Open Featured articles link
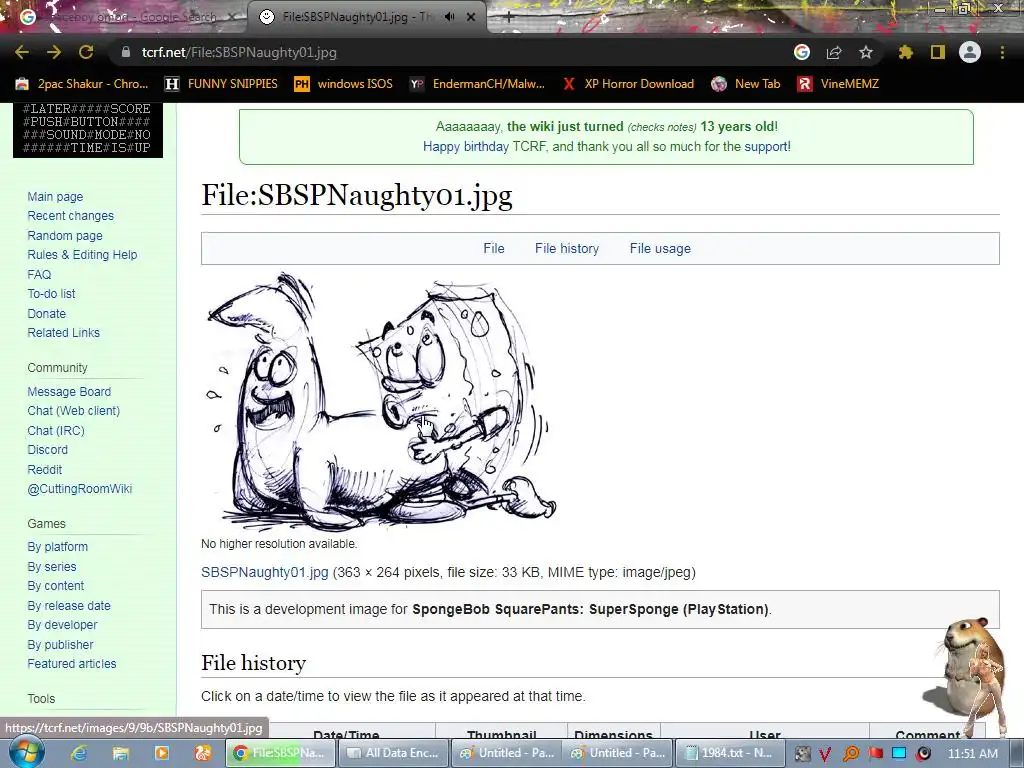Image resolution: width=1024 pixels, height=768 pixels. [72, 664]
